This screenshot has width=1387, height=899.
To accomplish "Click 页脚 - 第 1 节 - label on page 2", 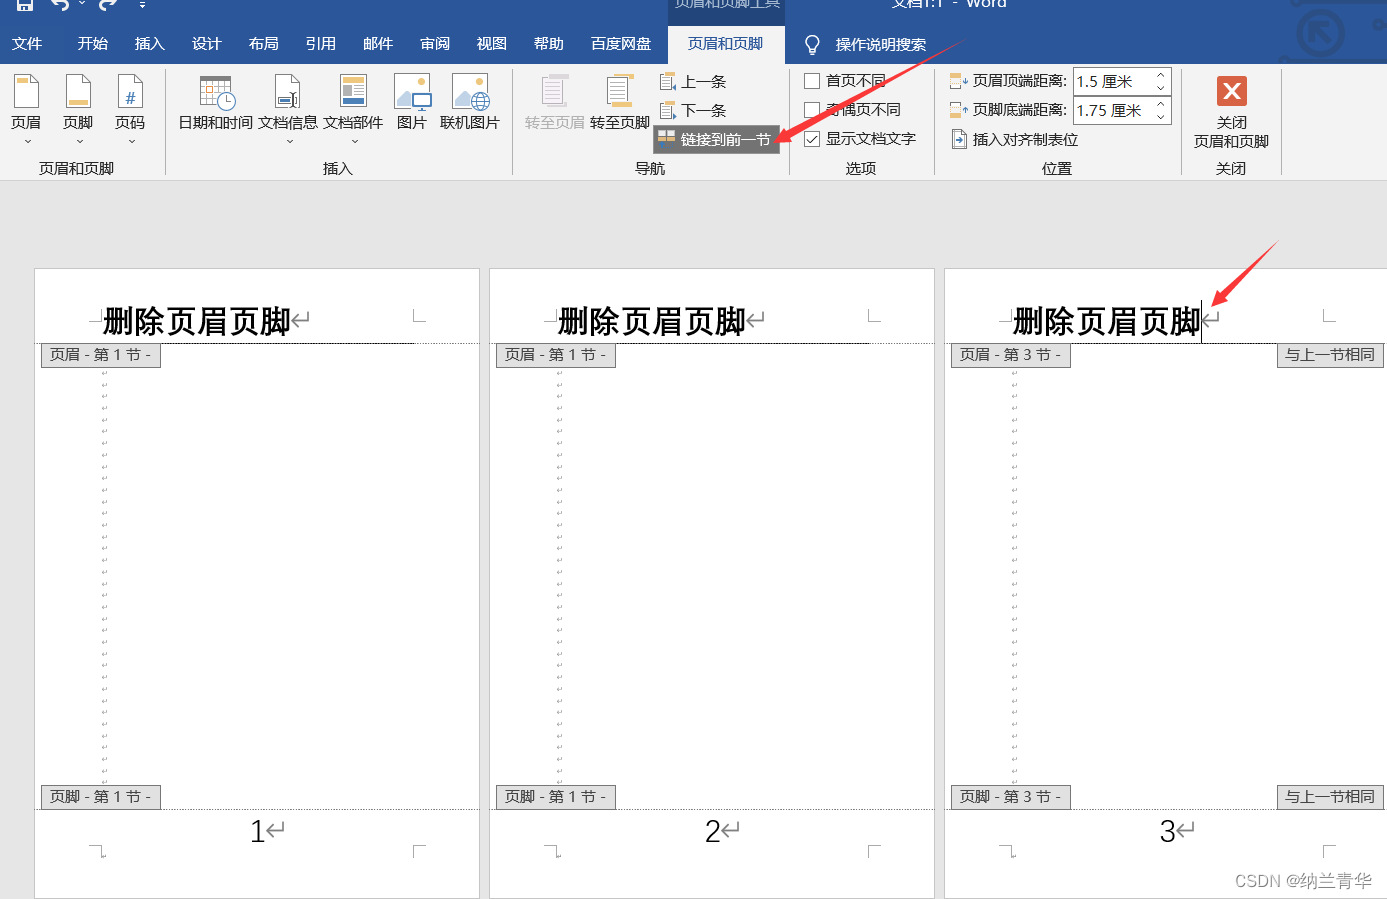I will tap(556, 797).
